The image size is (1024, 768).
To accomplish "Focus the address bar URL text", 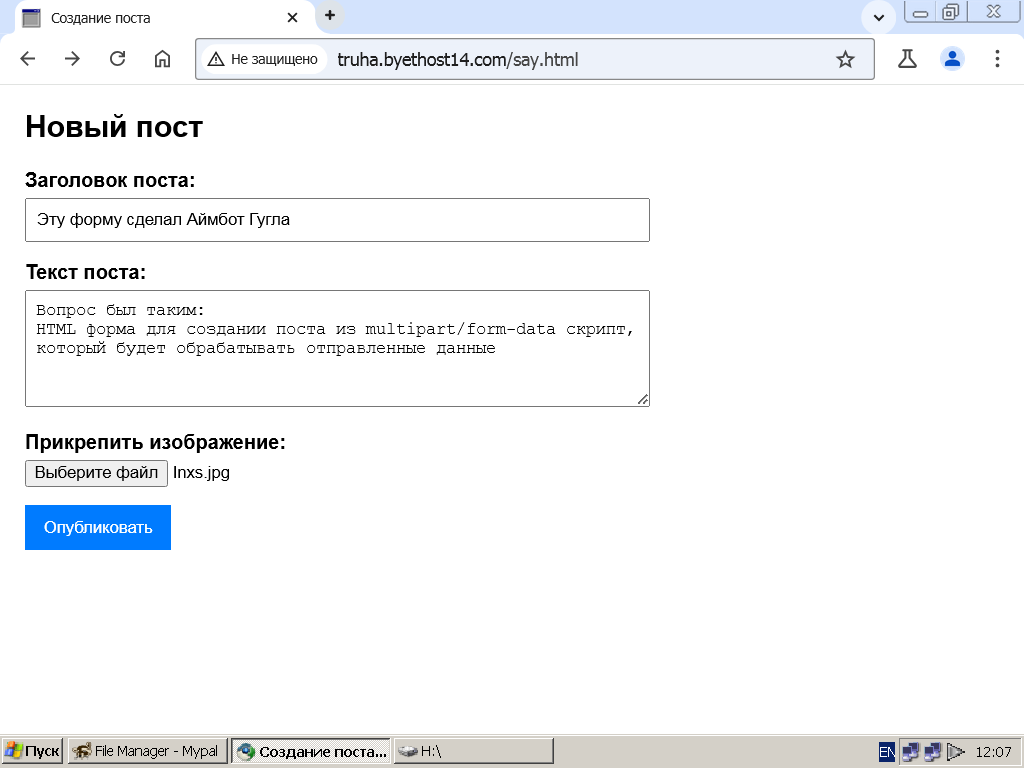I will [x=458, y=60].
